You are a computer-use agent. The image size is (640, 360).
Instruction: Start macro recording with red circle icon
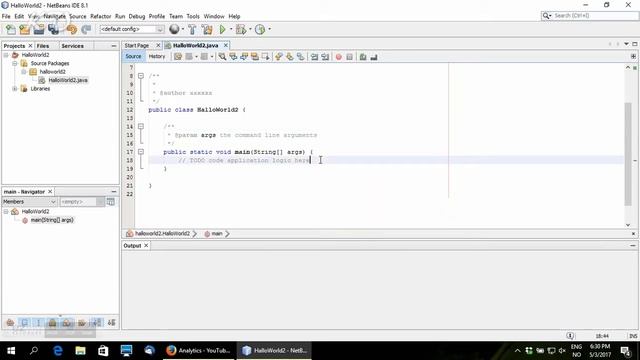tap(338, 57)
